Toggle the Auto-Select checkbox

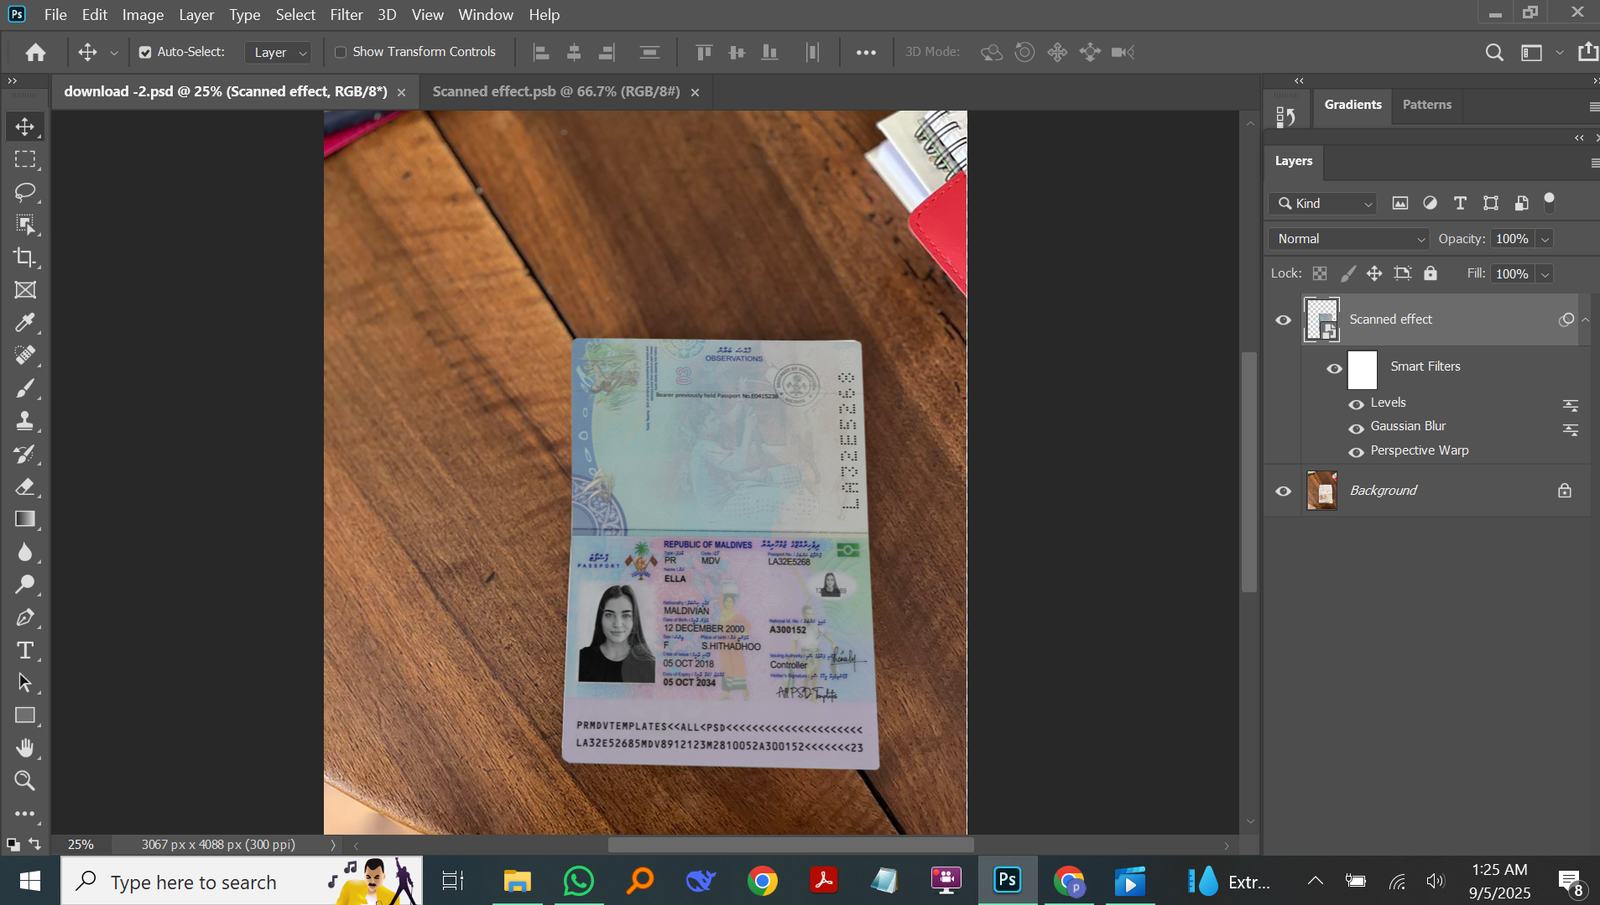coord(145,52)
